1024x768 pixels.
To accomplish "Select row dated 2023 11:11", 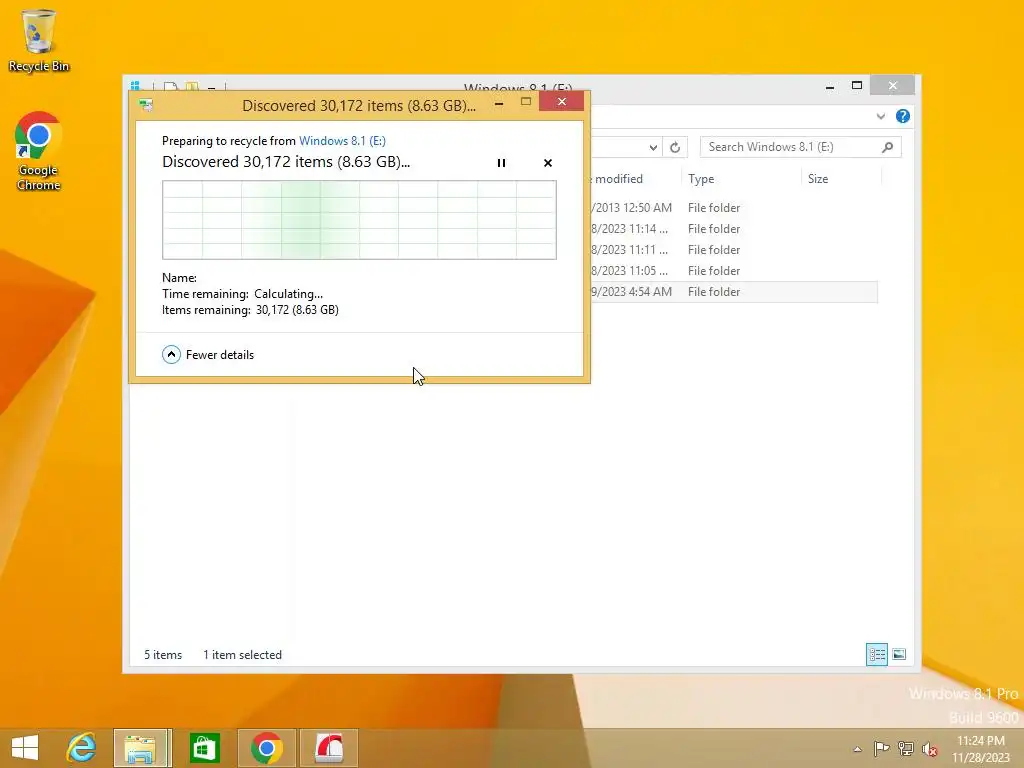I will pyautogui.click(x=734, y=249).
